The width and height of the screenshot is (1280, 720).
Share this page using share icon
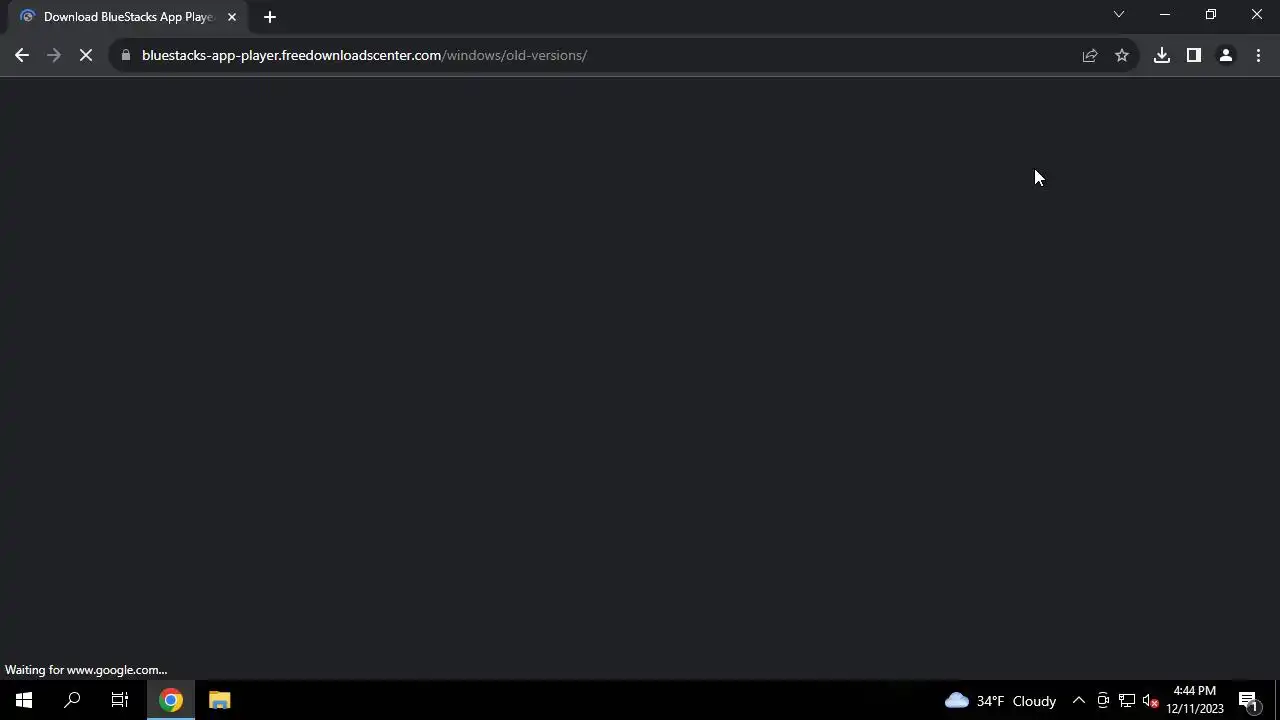pyautogui.click(x=1090, y=56)
